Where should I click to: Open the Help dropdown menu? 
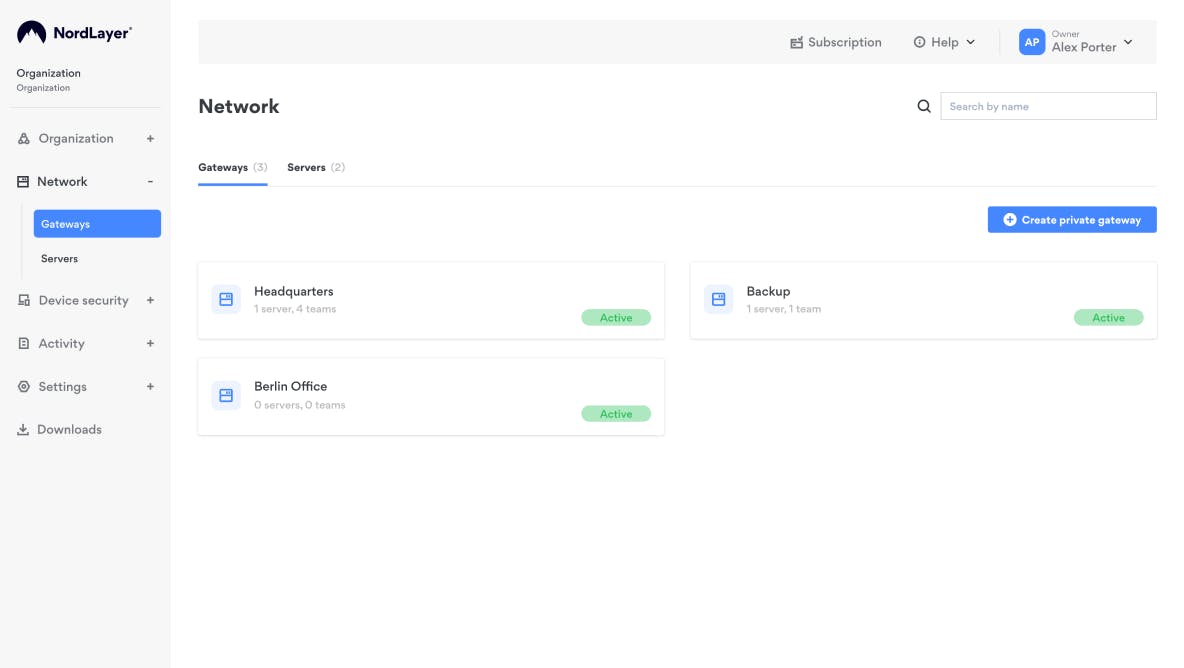(944, 42)
